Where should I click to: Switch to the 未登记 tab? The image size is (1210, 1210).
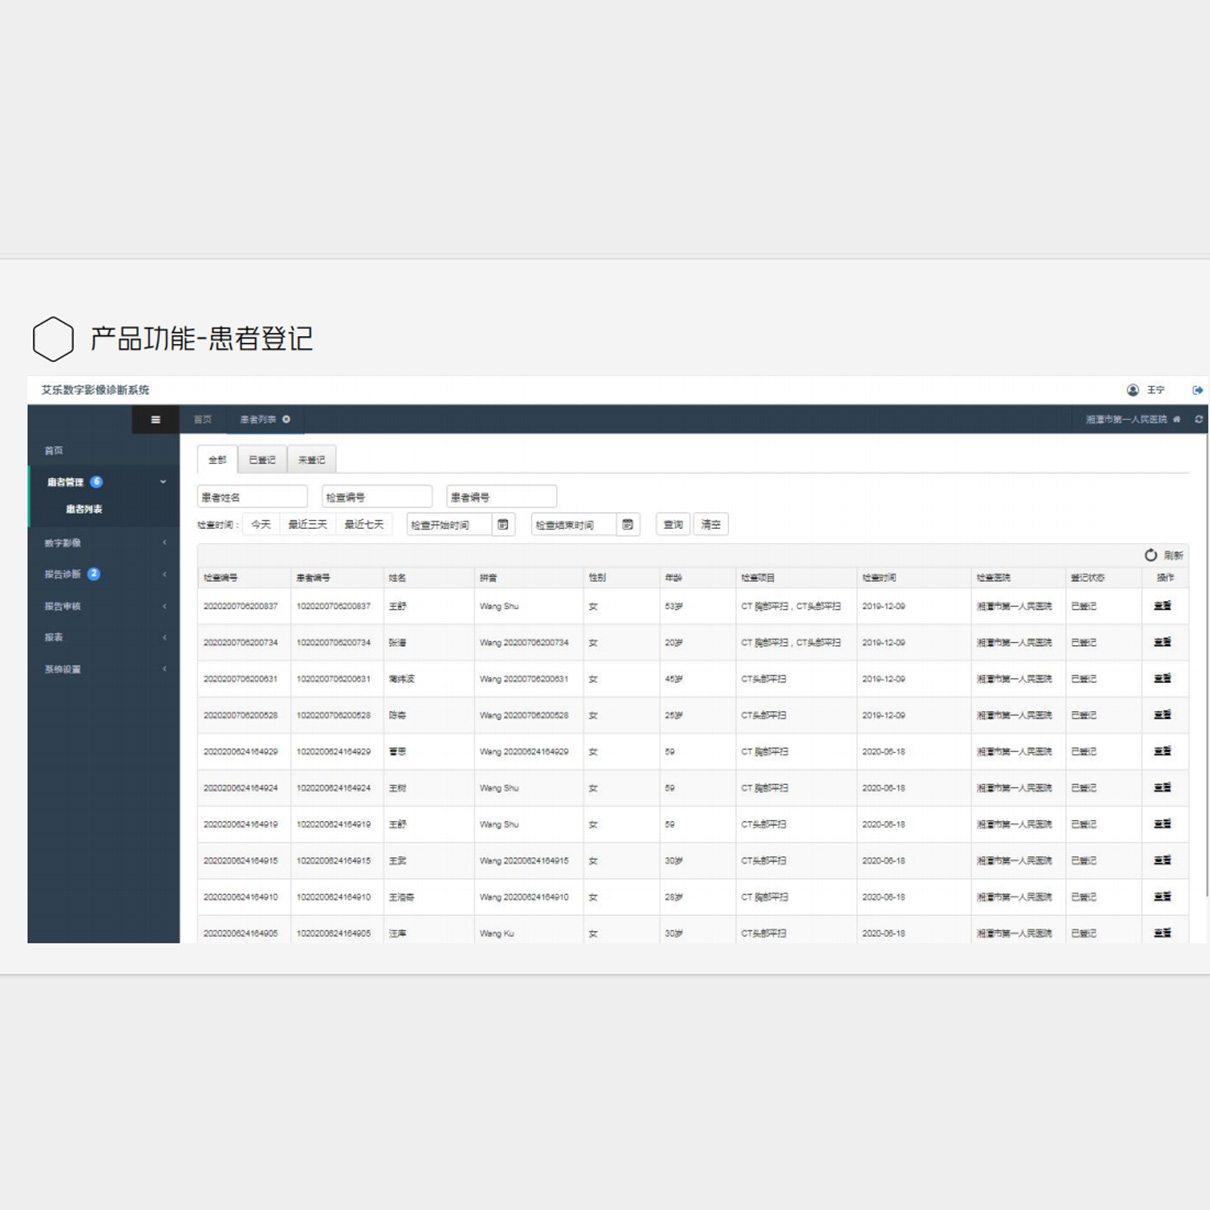(x=311, y=460)
